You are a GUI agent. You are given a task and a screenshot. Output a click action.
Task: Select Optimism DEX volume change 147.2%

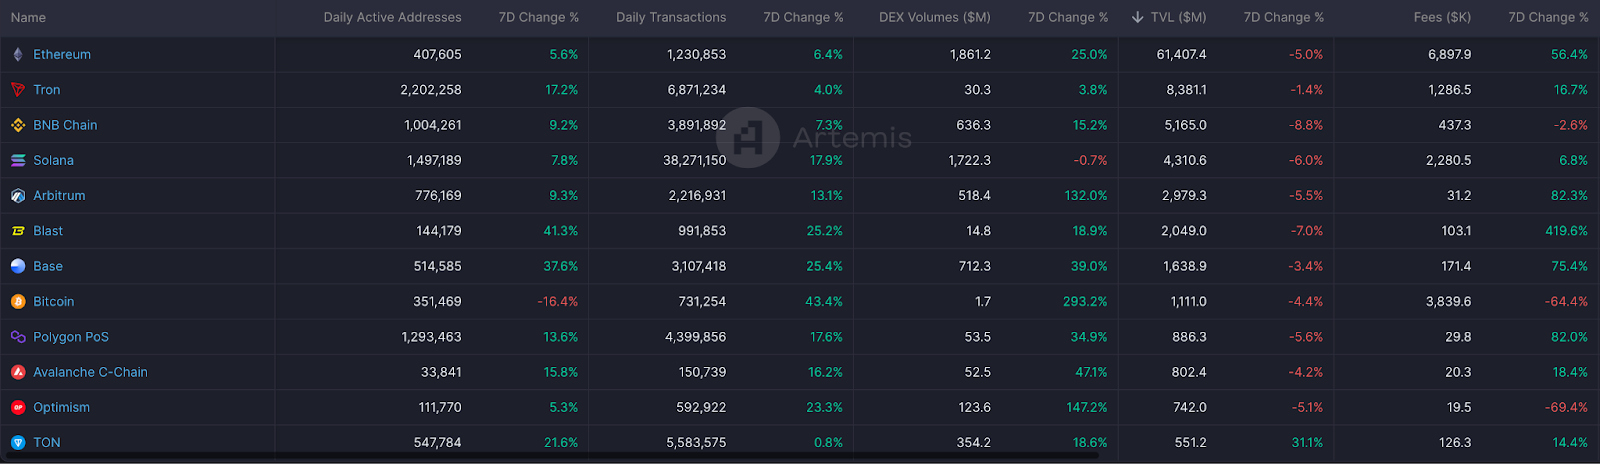1087,407
